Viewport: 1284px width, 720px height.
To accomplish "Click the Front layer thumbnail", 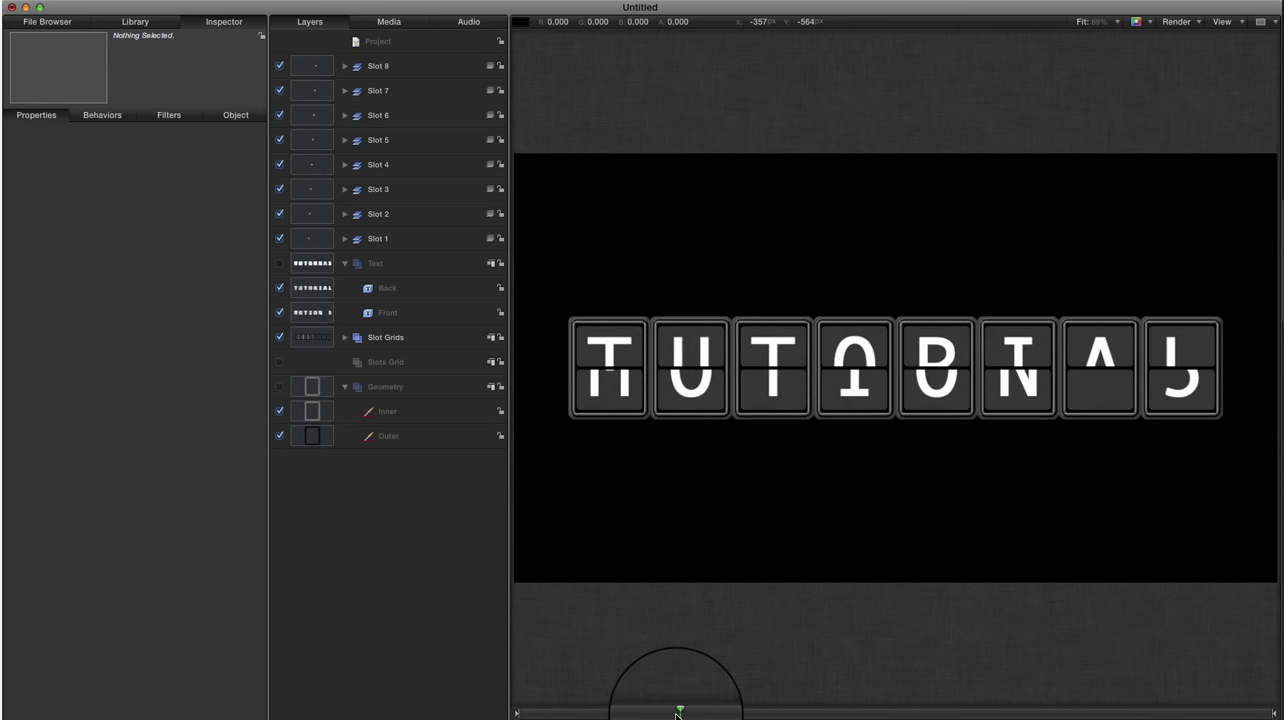I will tap(312, 312).
